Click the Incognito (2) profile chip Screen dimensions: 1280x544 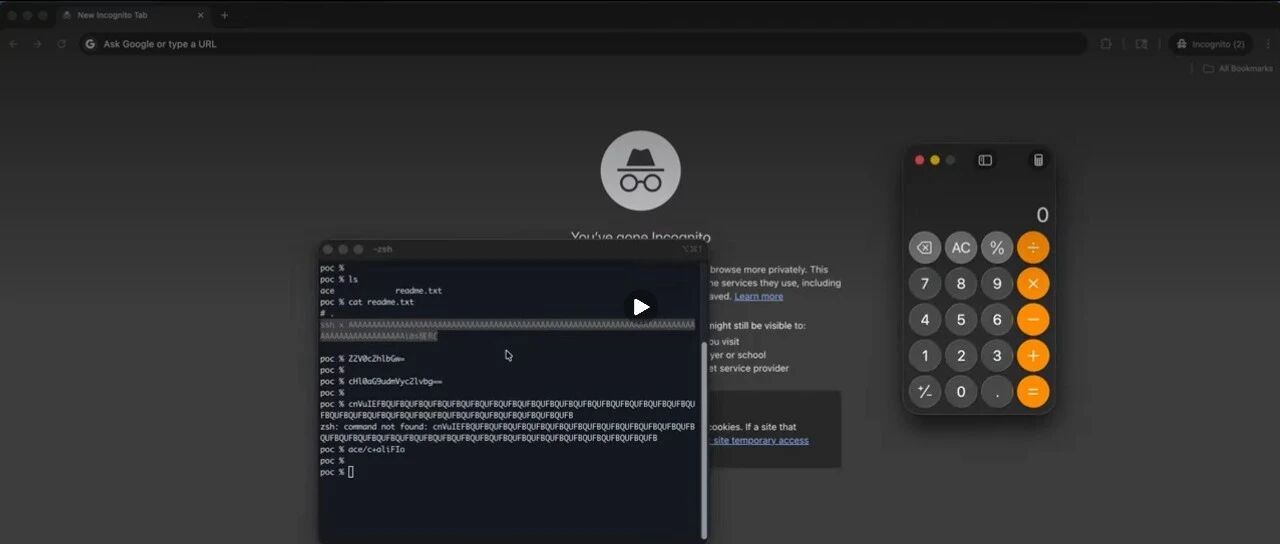coord(1210,44)
